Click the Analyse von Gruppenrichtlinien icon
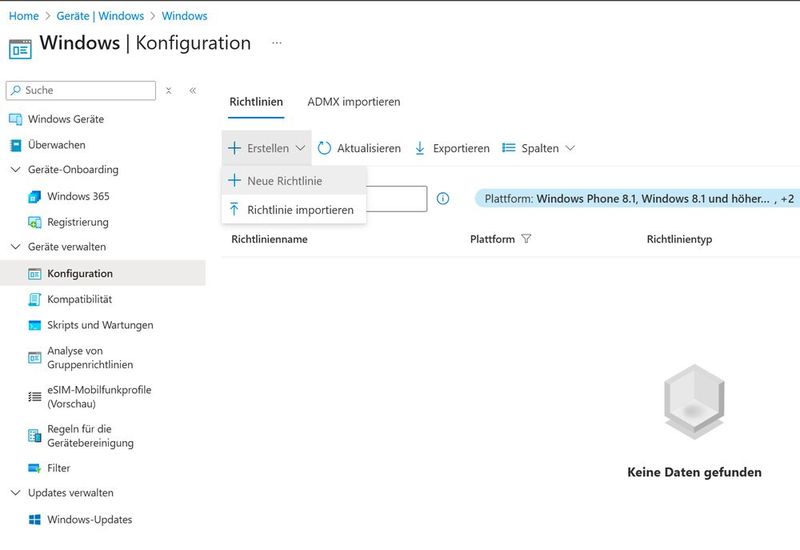Image resolution: width=800 pixels, height=550 pixels. [x=34, y=358]
